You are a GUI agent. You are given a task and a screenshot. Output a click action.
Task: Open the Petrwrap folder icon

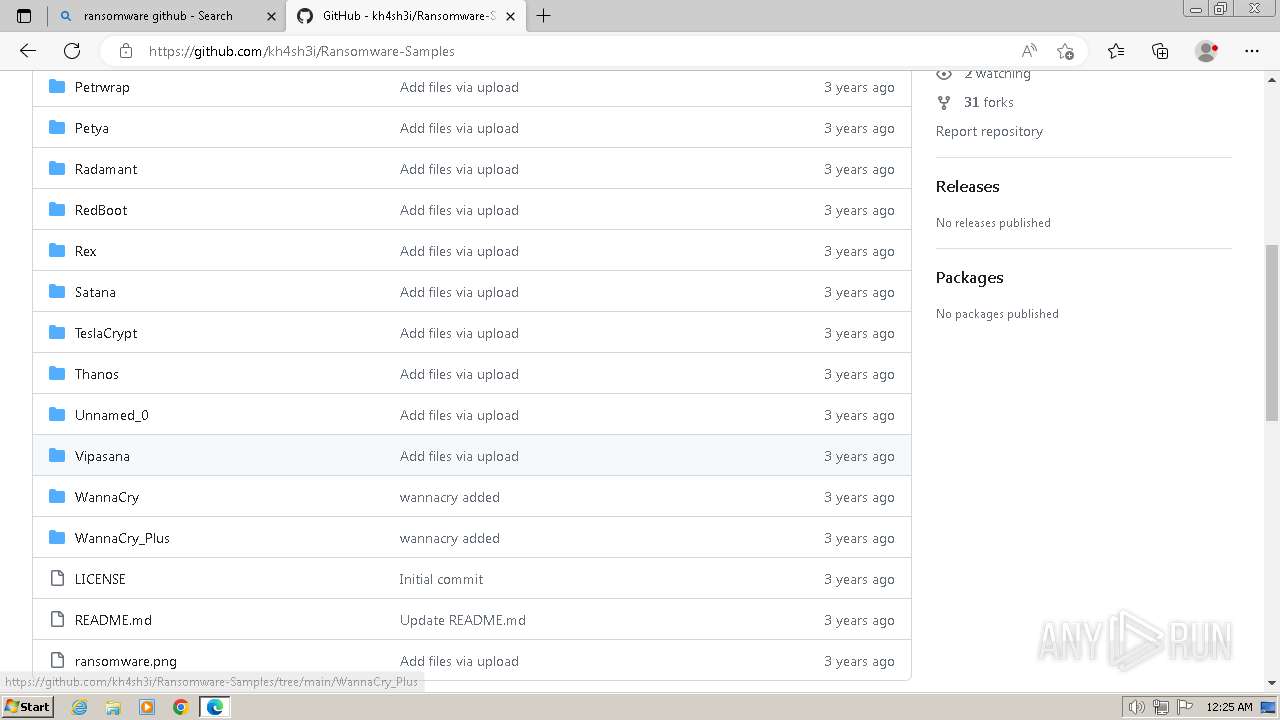(57, 87)
